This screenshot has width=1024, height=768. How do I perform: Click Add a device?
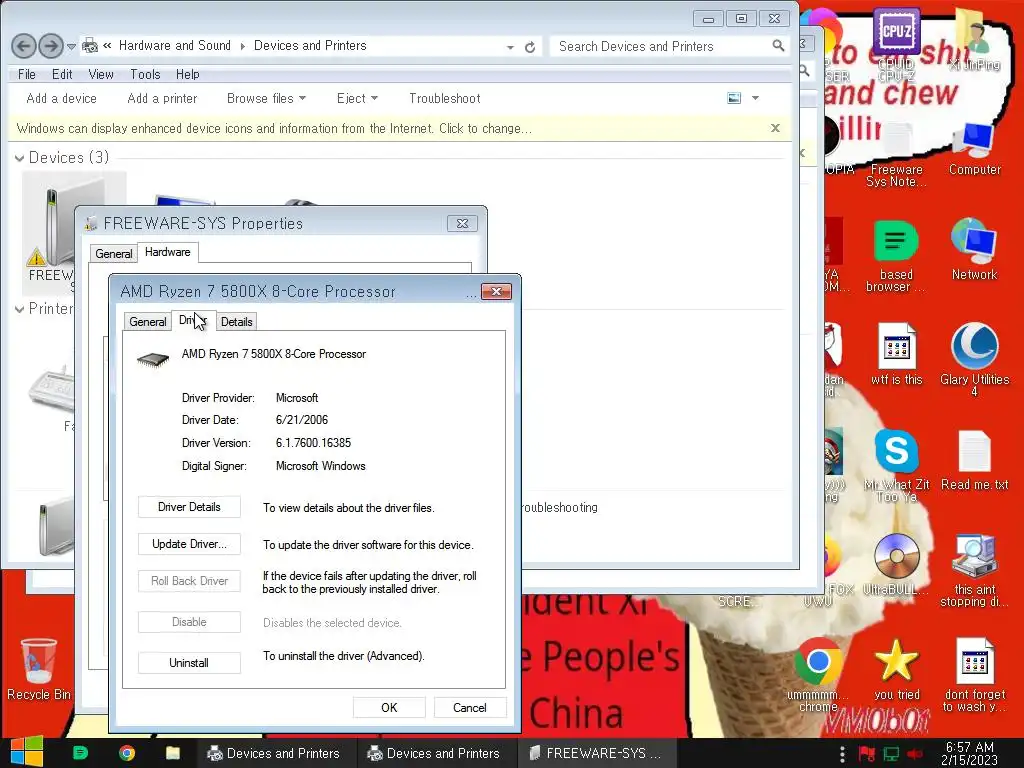click(61, 99)
